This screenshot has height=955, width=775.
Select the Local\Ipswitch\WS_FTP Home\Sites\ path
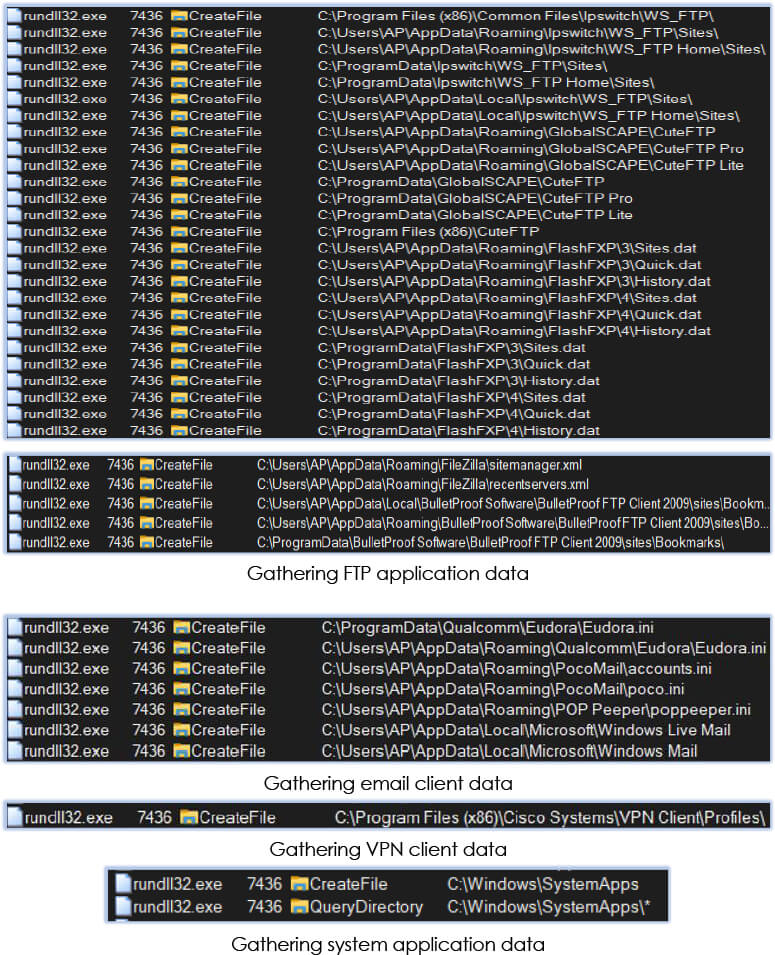tap(528, 116)
